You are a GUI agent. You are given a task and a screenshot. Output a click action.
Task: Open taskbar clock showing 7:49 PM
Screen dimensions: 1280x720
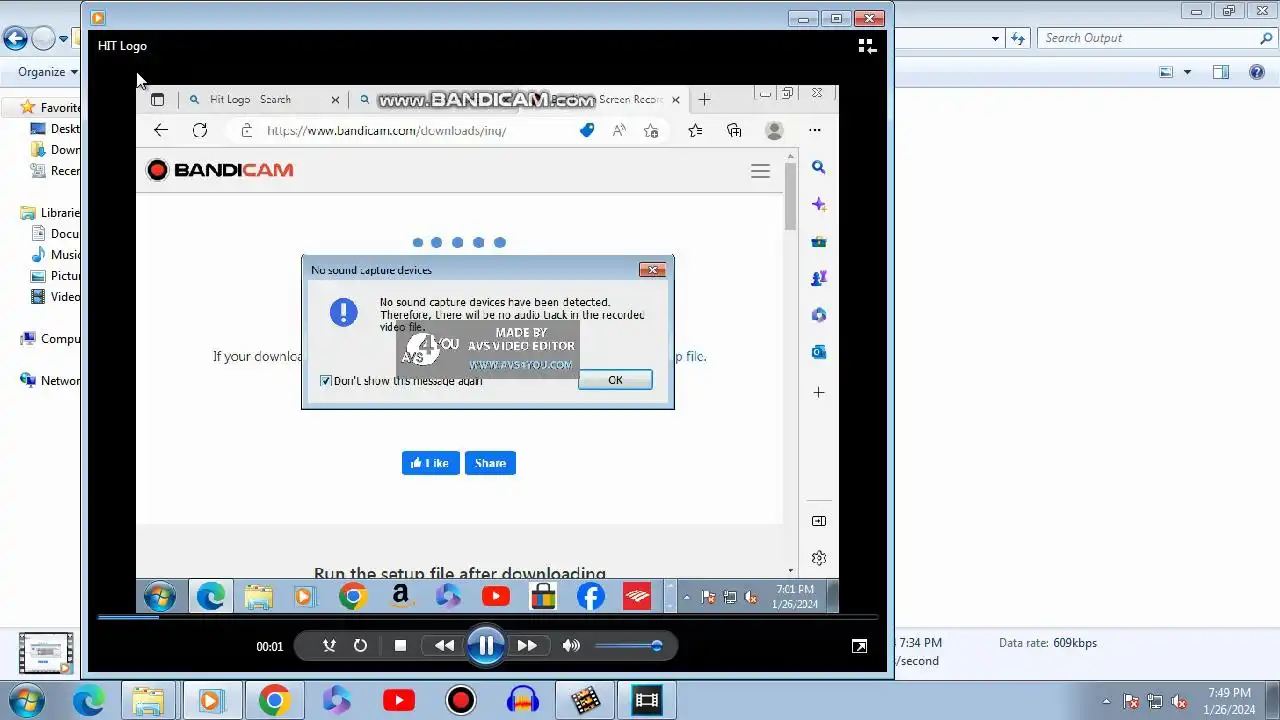[1229, 701]
